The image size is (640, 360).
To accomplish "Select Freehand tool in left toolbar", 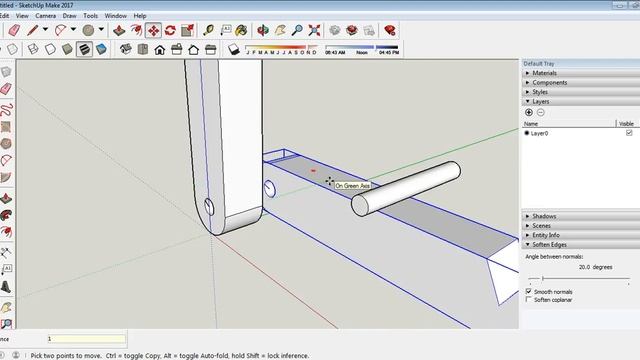I will [6, 109].
